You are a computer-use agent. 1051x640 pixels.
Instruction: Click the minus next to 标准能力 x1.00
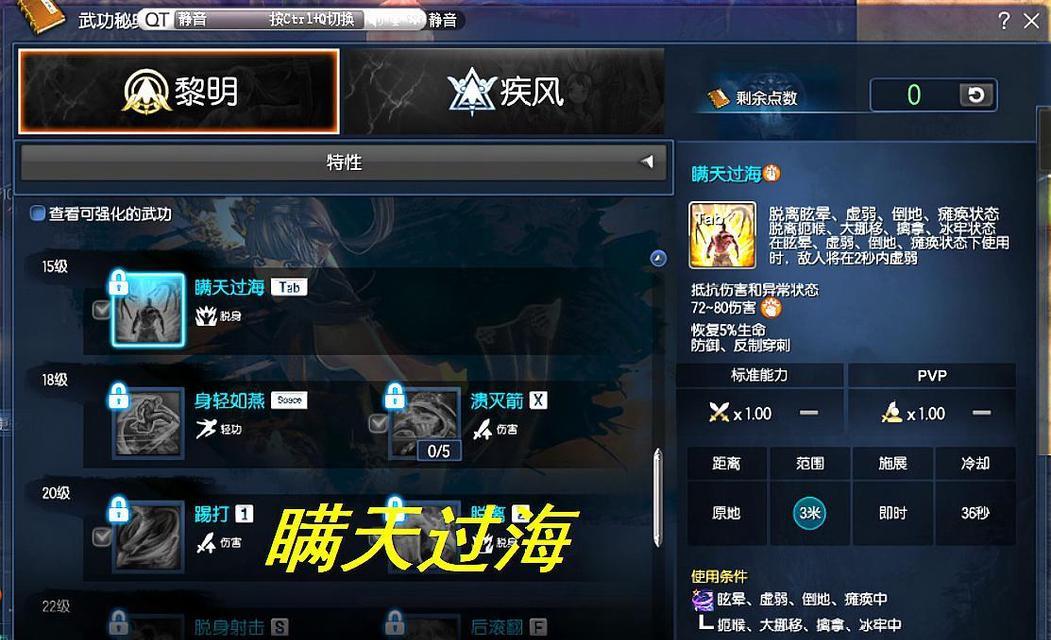(x=809, y=413)
